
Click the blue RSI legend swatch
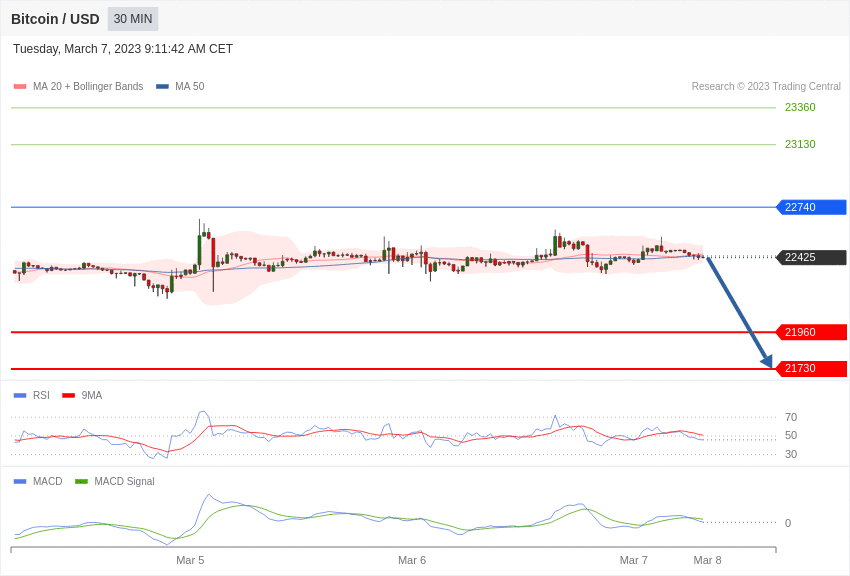pos(20,396)
